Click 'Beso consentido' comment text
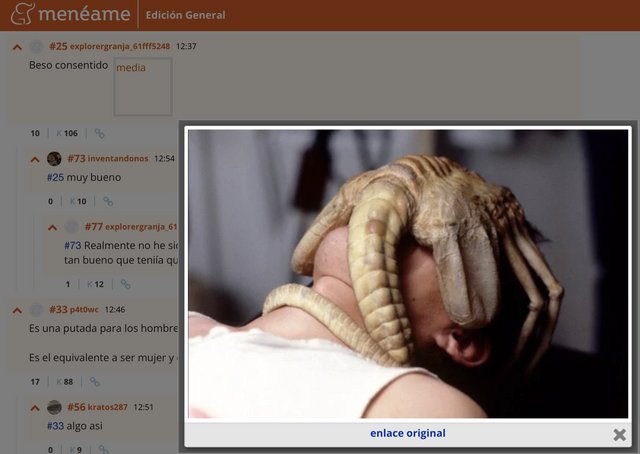This screenshot has height=454, width=640. pyautogui.click(x=69, y=65)
